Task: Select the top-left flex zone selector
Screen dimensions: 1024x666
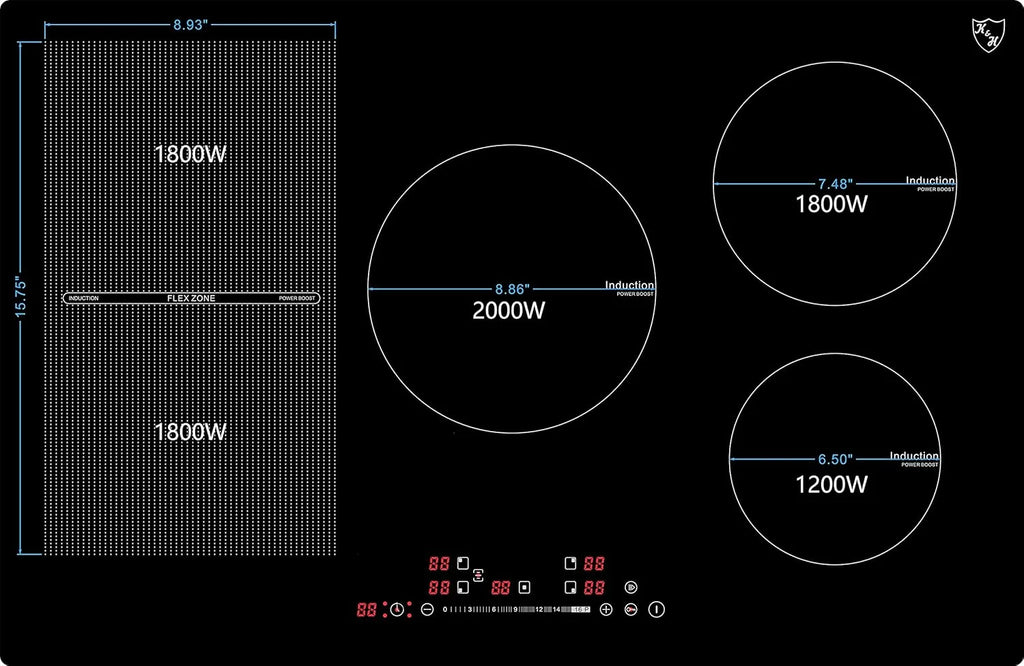Action: click(463, 563)
